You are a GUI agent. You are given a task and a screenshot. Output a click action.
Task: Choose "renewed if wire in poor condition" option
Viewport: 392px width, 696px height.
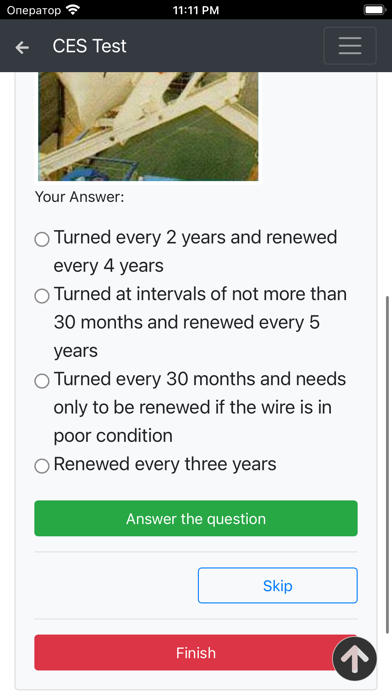pos(42,381)
